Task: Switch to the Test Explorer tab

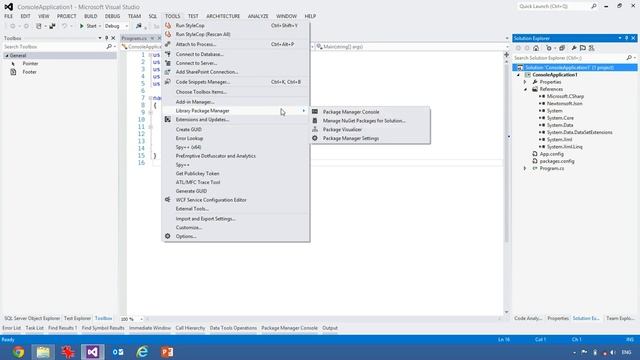Action: click(x=77, y=318)
